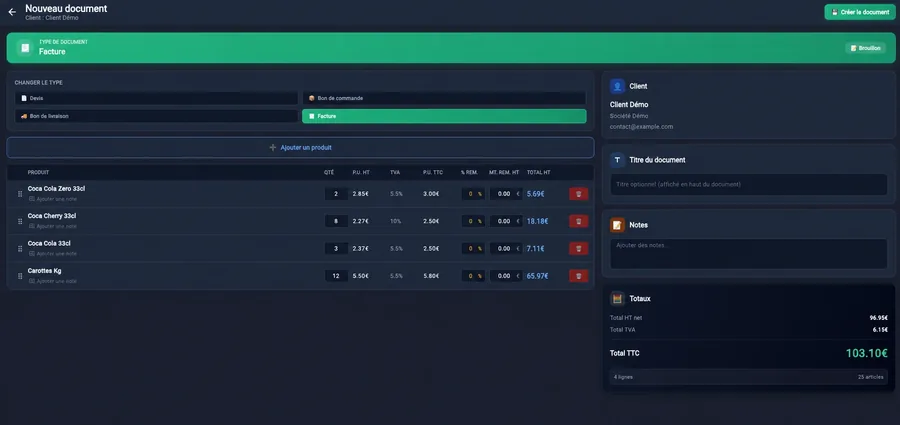Click the 103.10€ Total TTC amount
Viewport: 900px width, 425px height.
[867, 353]
